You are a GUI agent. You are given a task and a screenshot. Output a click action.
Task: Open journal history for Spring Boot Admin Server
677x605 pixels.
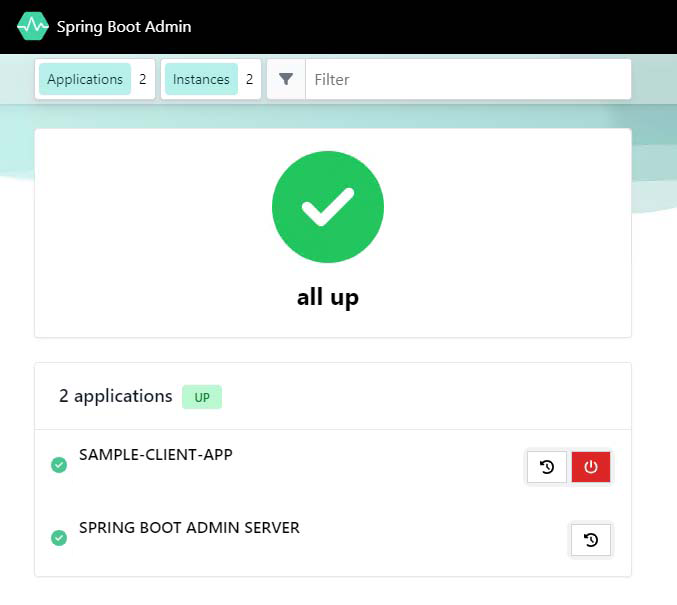pos(591,540)
